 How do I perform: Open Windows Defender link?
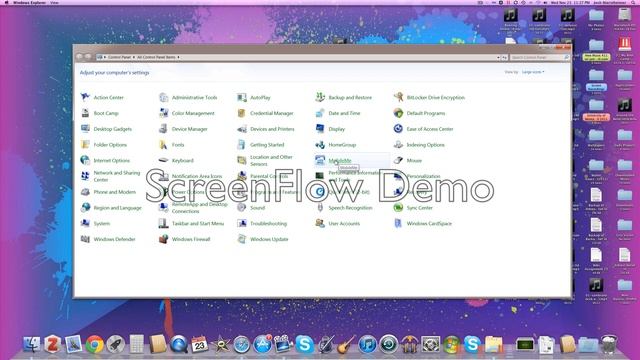(x=114, y=239)
